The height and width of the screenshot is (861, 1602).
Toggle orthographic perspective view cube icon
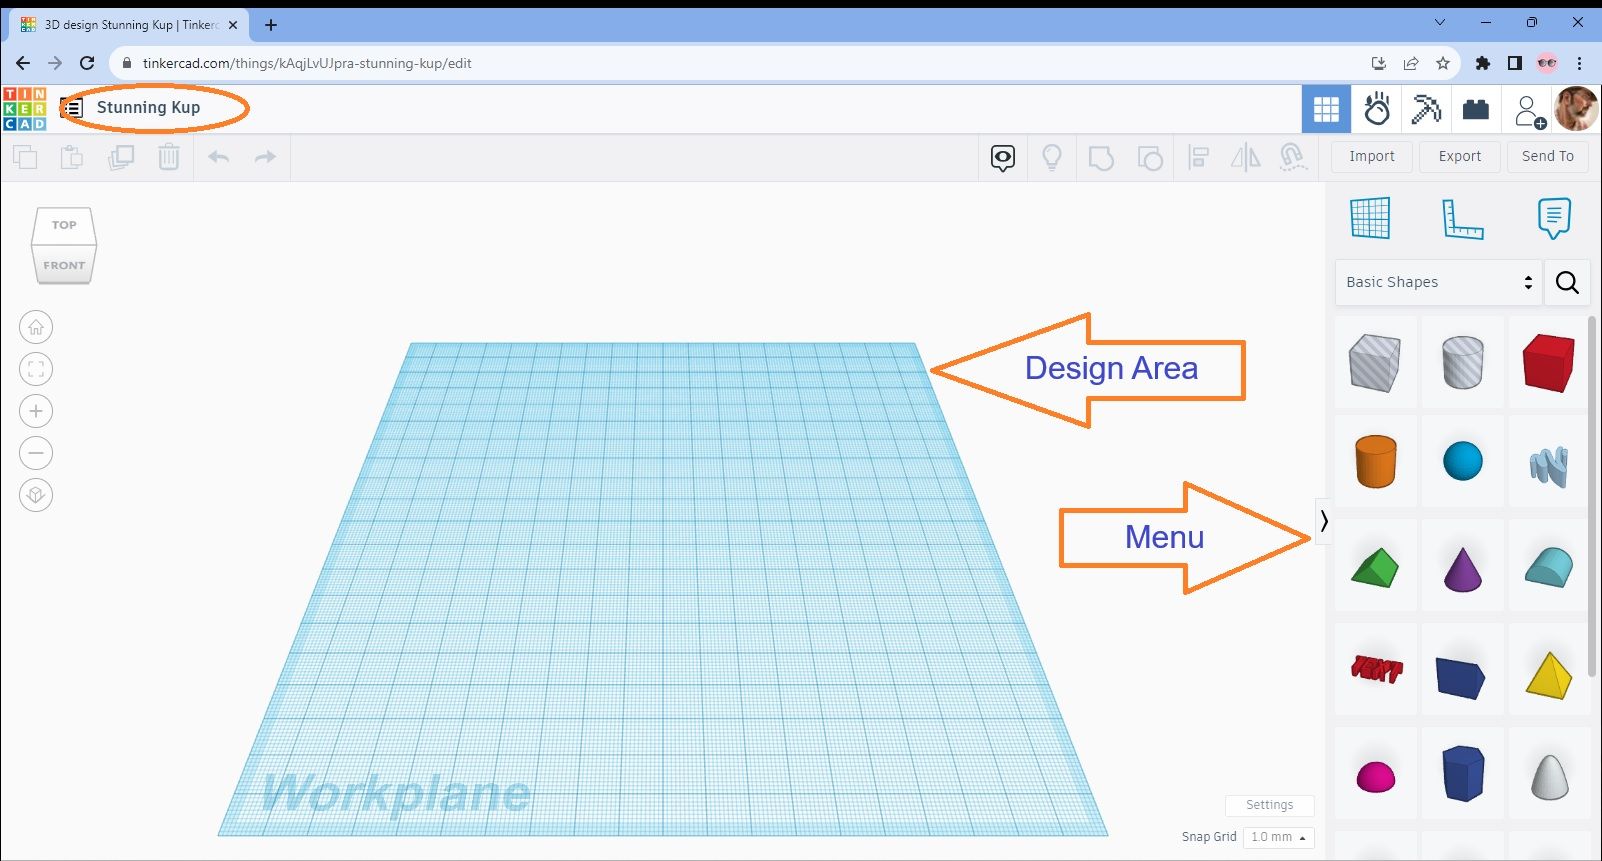(x=36, y=495)
